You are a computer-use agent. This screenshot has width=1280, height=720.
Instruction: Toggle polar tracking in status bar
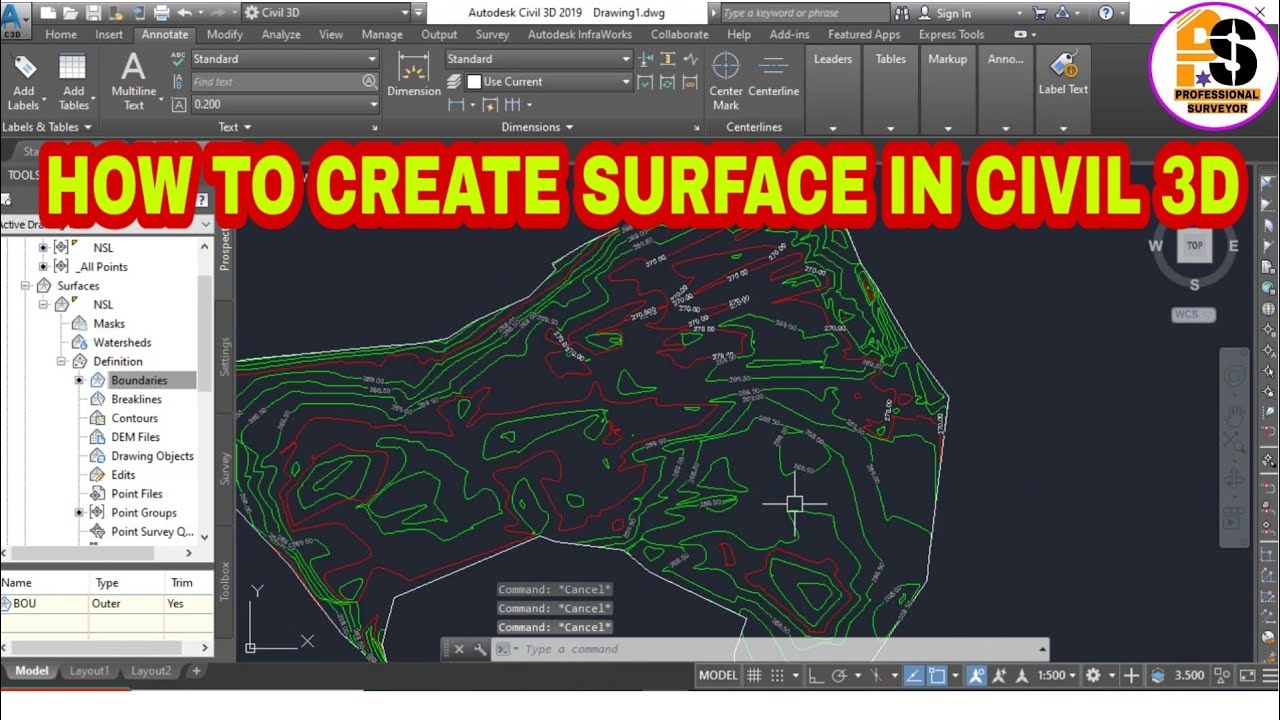(x=840, y=675)
